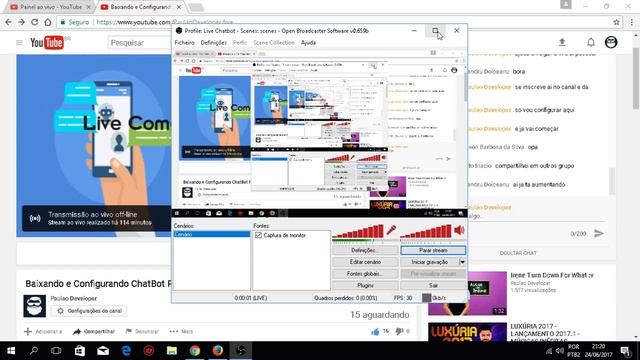Click the Sair button in OBS

pyautogui.click(x=433, y=285)
